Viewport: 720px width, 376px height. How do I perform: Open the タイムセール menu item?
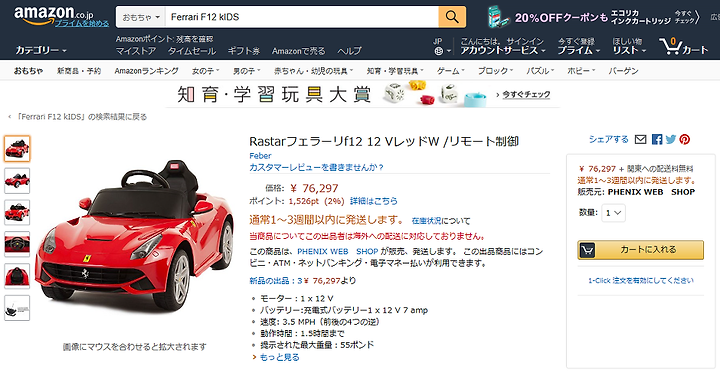tap(192, 51)
